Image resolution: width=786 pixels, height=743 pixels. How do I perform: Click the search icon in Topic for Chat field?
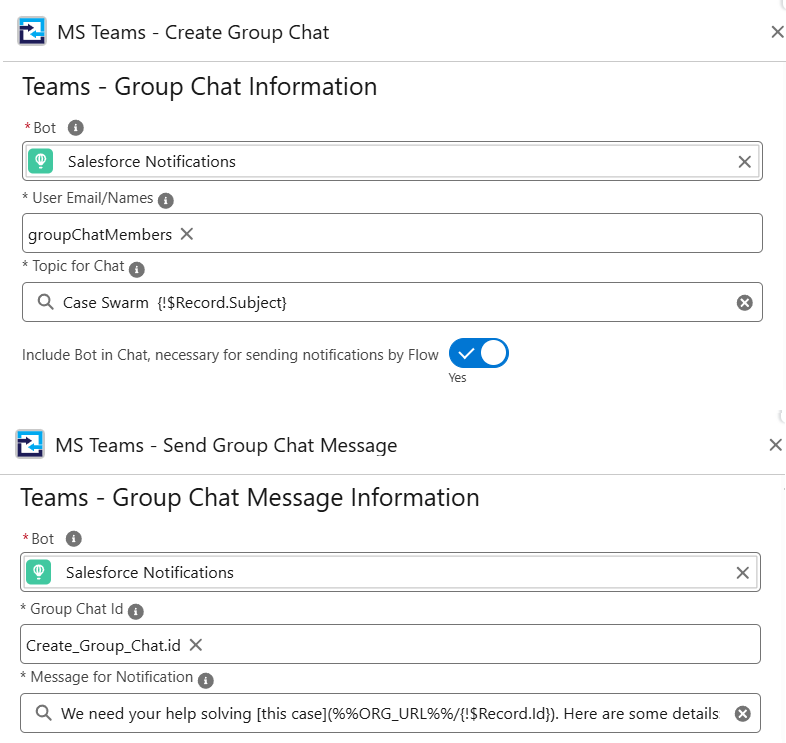pos(46,302)
